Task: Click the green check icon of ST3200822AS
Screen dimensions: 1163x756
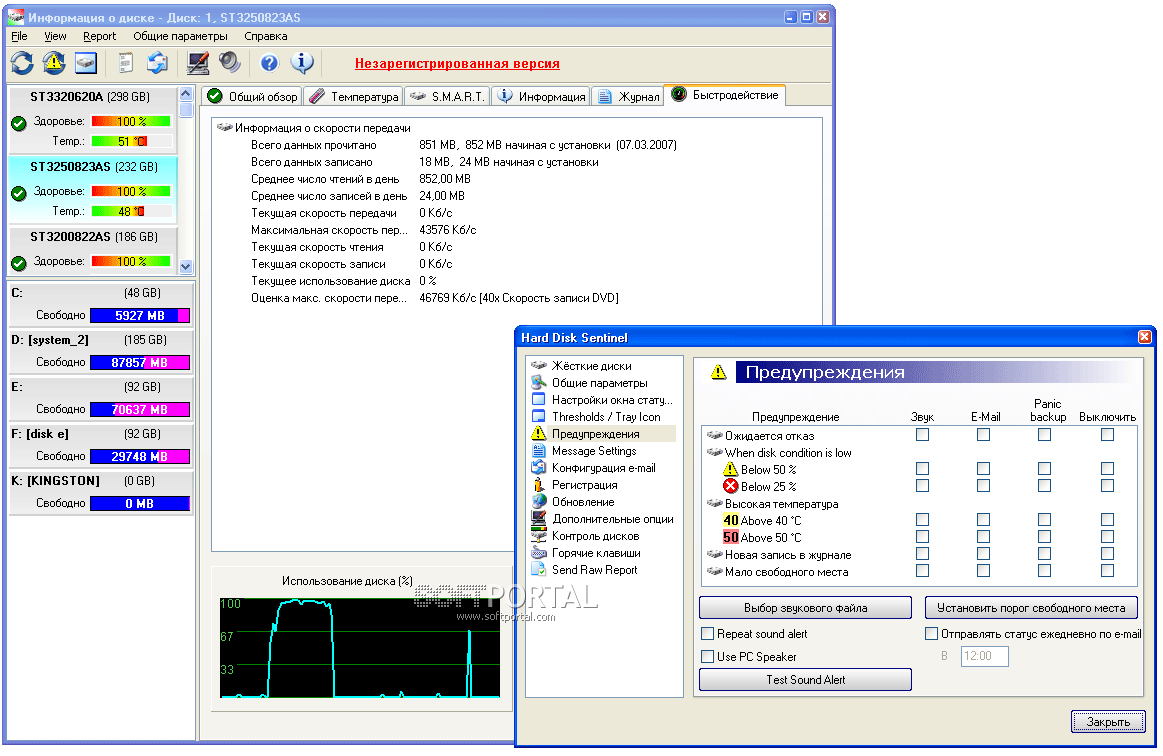Action: pyautogui.click(x=19, y=263)
